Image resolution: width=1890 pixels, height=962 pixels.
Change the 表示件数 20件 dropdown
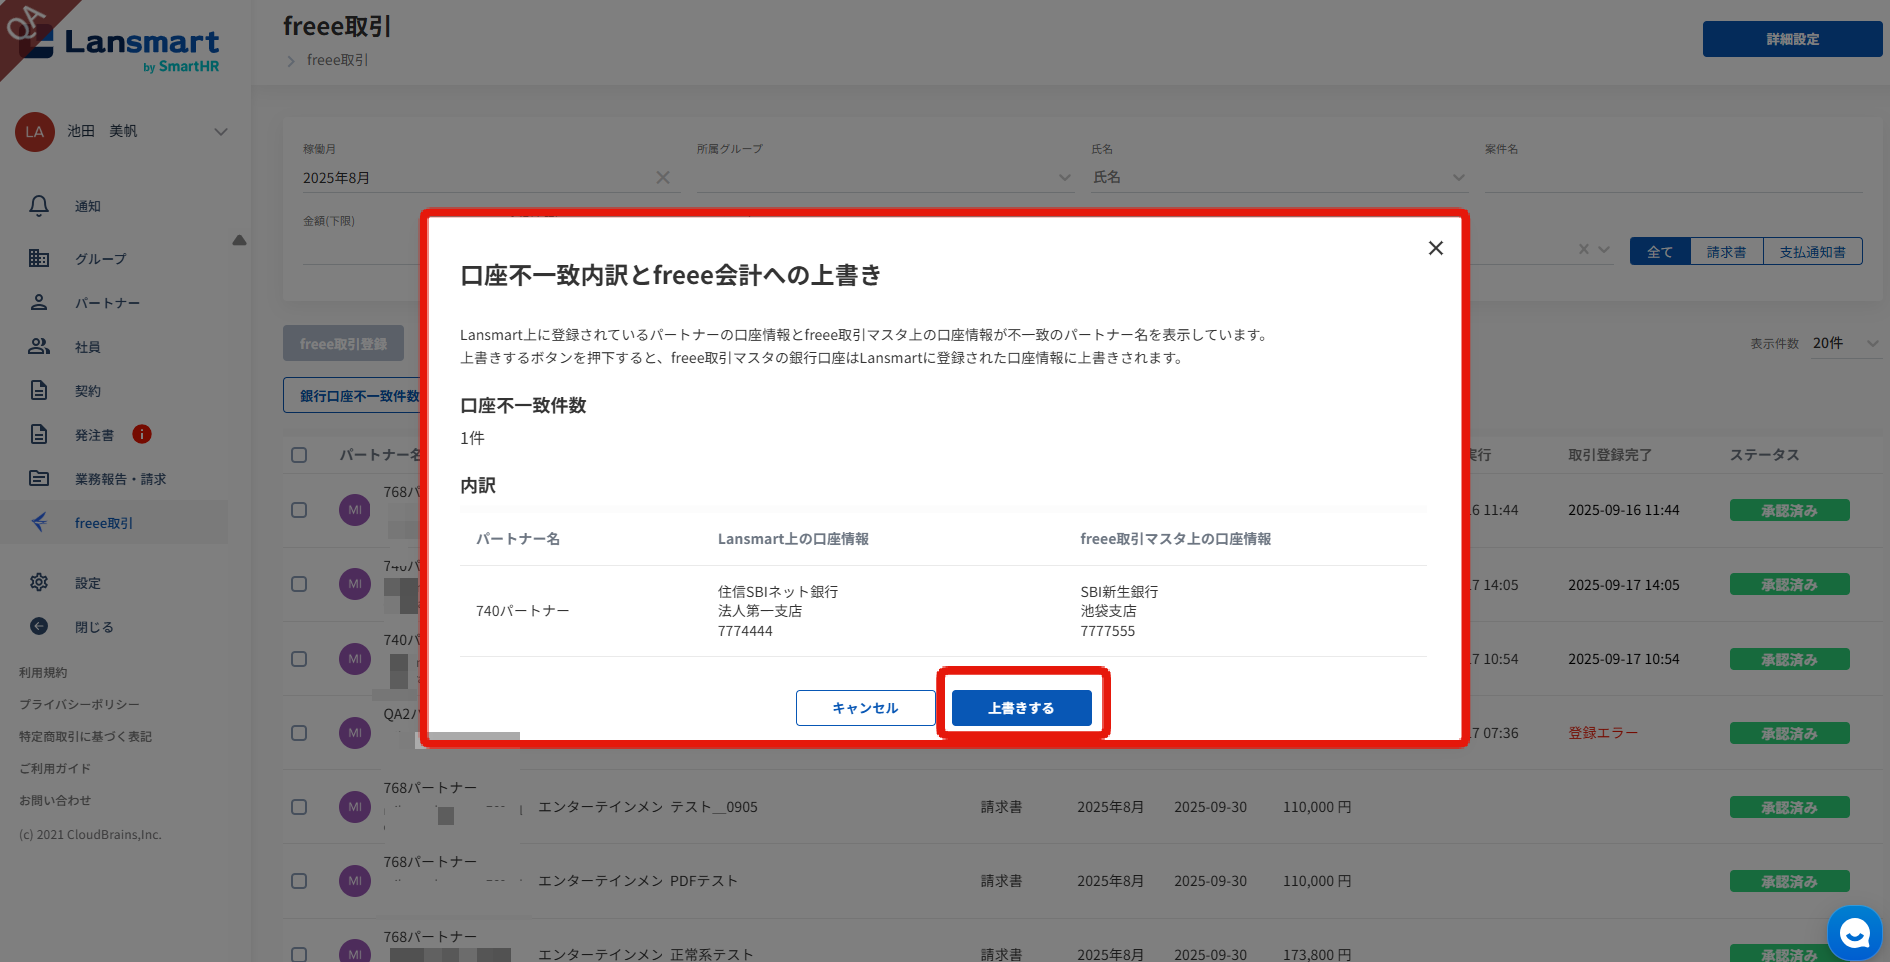1846,343
